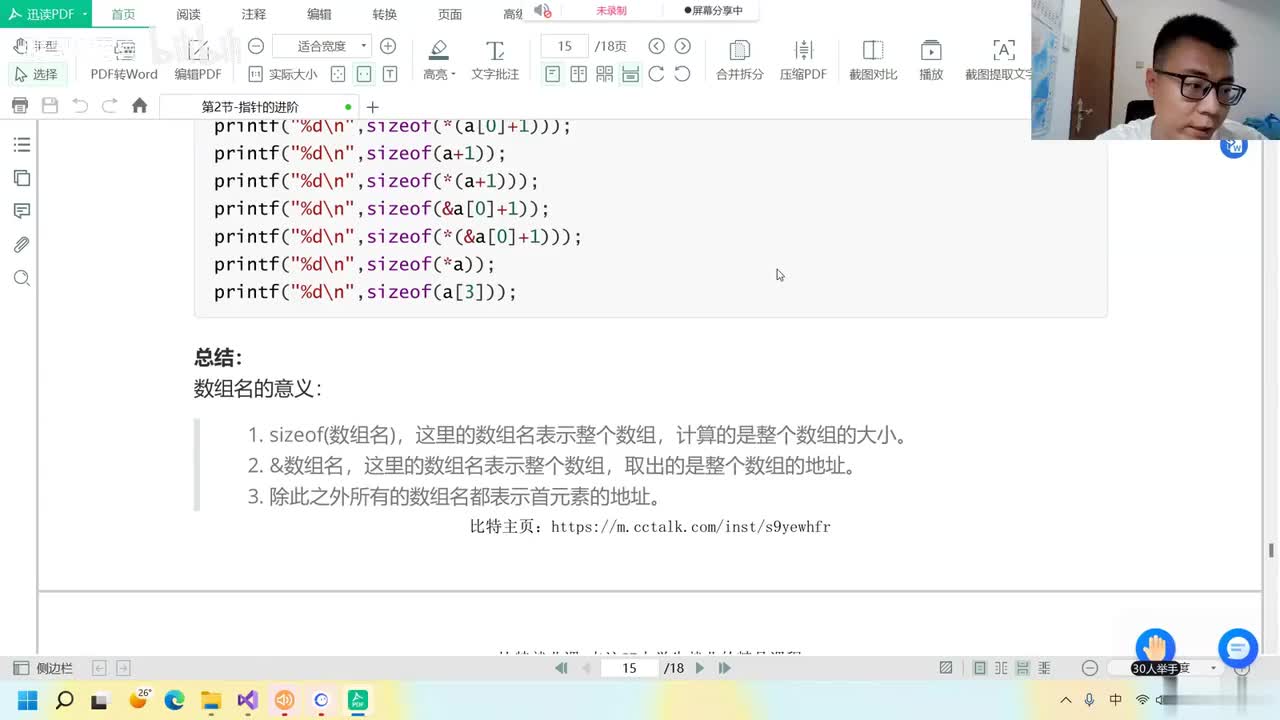Screen dimensions: 1280x720
Task: Open the attachments paperclip panel
Action: tap(22, 245)
